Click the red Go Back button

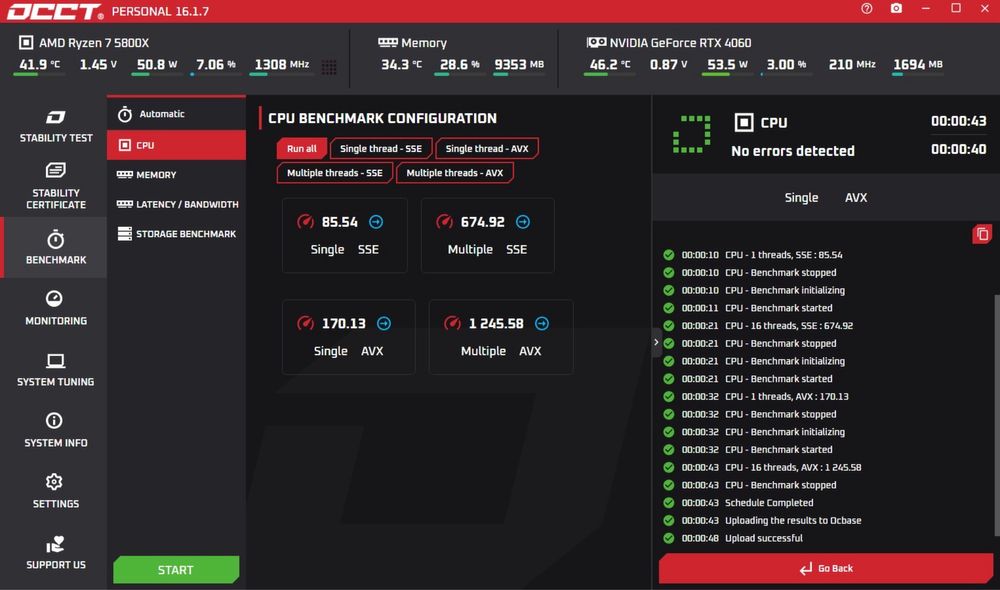826,568
